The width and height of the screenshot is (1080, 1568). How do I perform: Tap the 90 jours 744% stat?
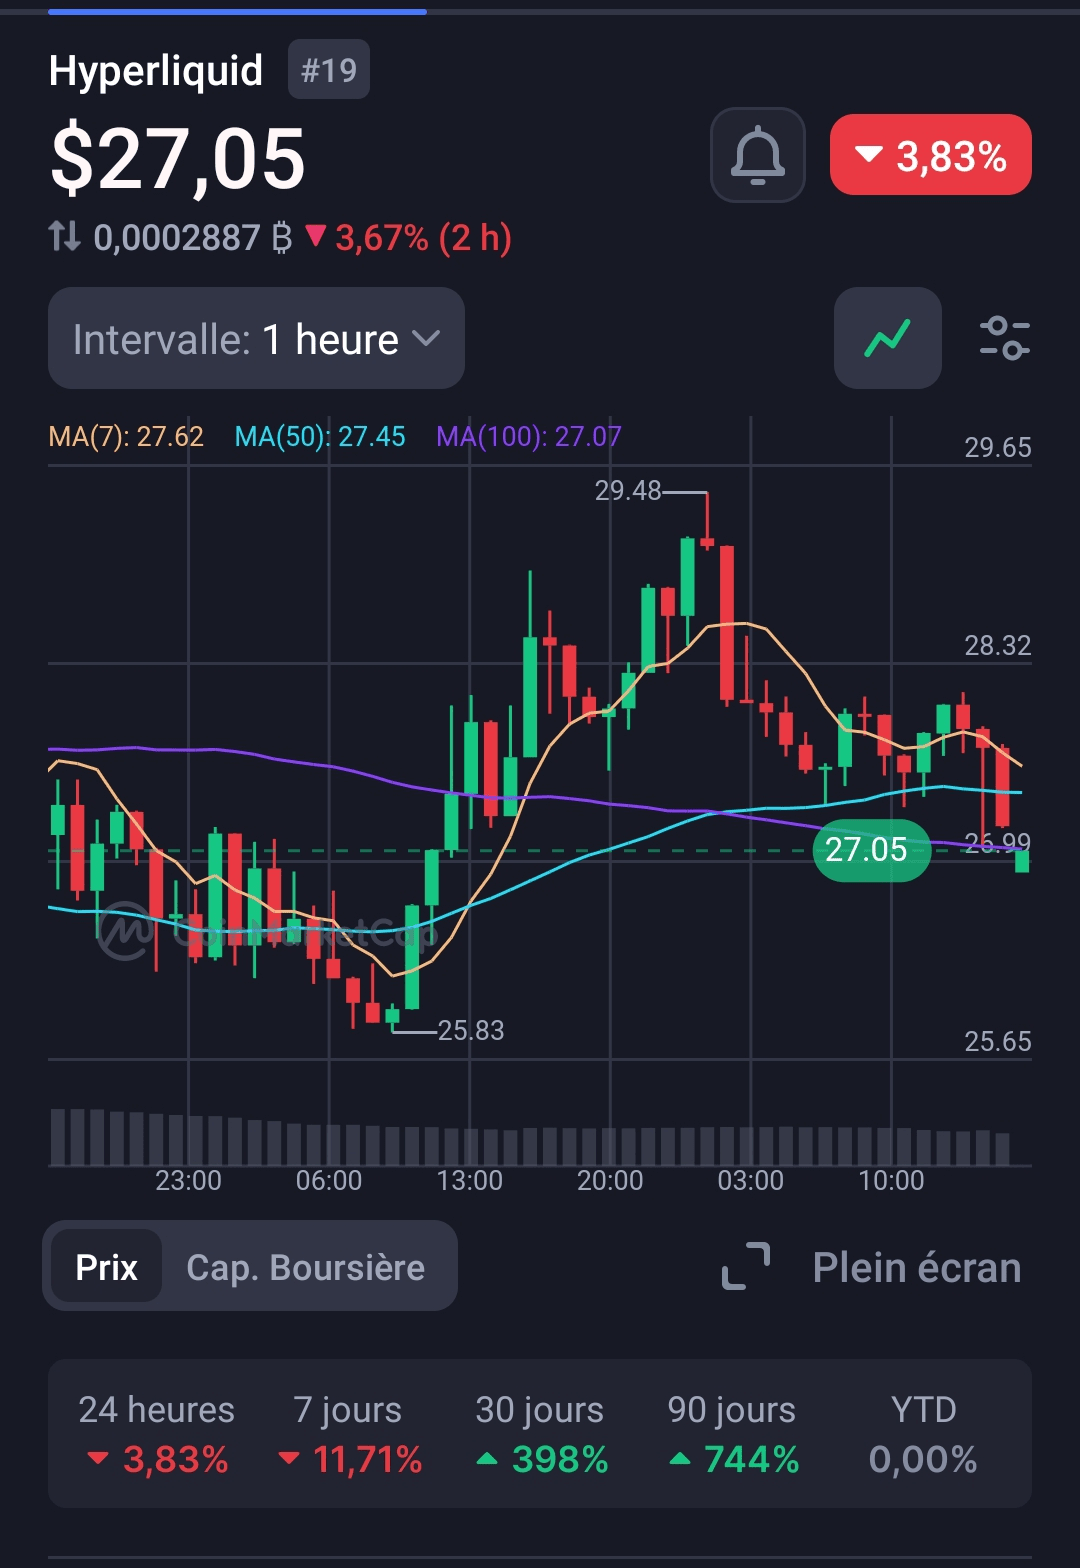pos(732,1434)
